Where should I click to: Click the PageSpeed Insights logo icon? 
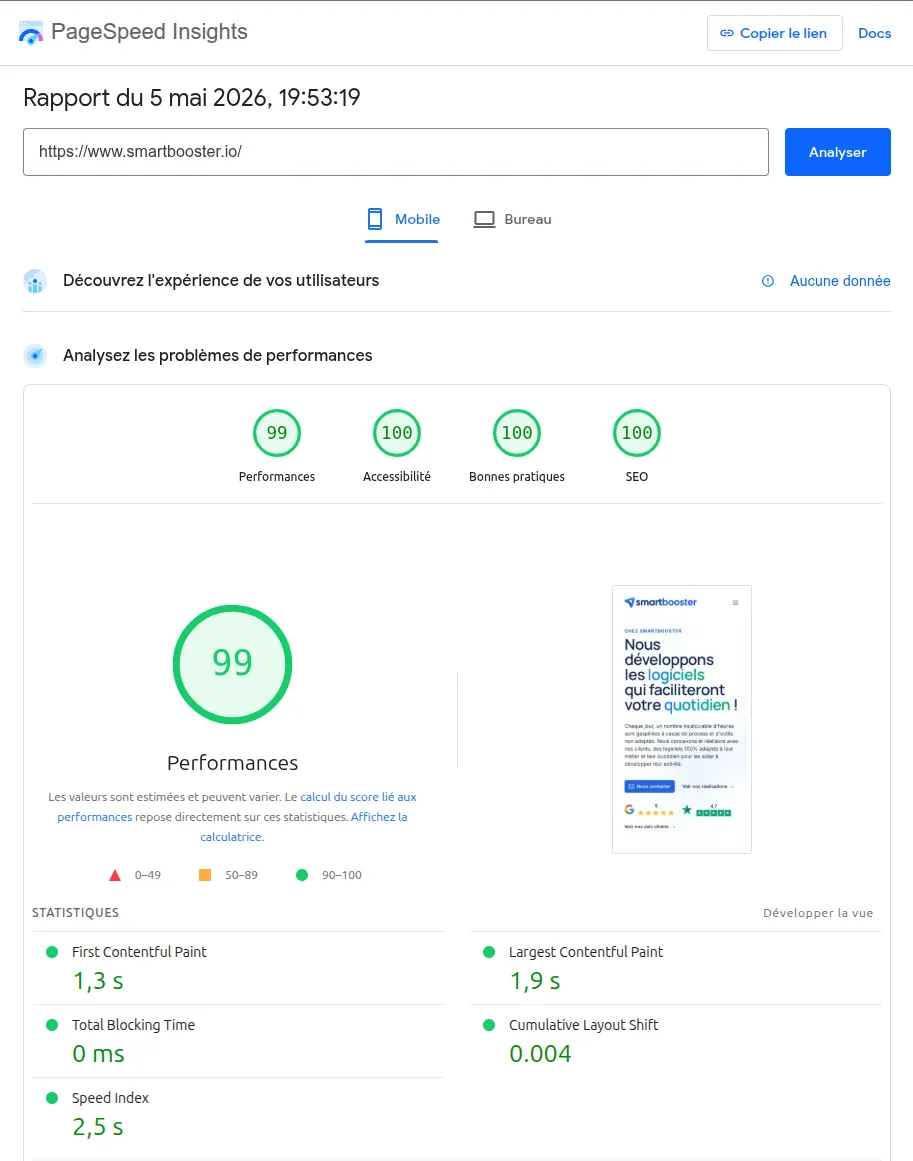30,33
